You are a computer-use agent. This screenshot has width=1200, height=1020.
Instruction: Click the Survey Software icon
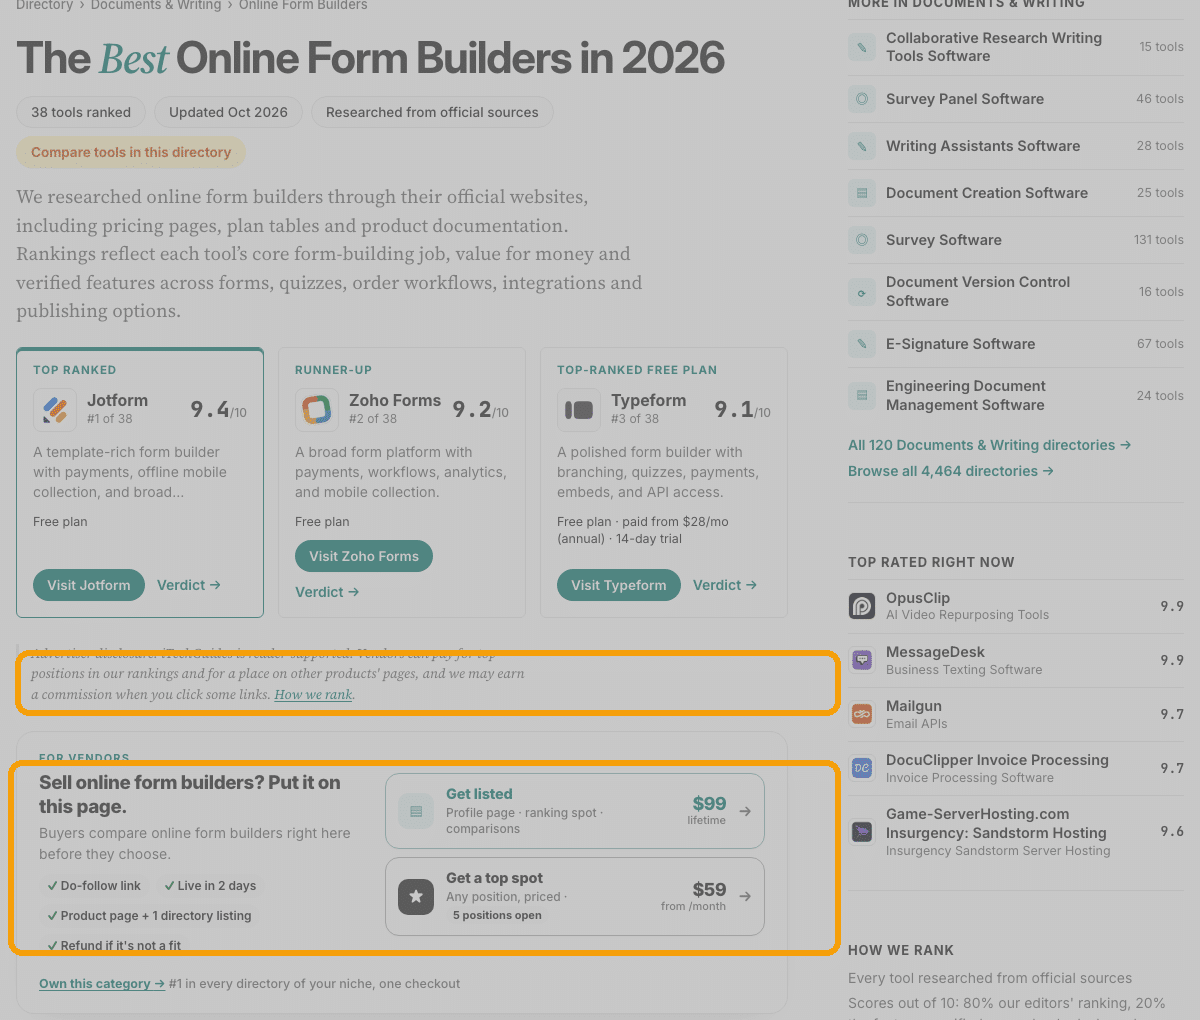pyautogui.click(x=862, y=240)
